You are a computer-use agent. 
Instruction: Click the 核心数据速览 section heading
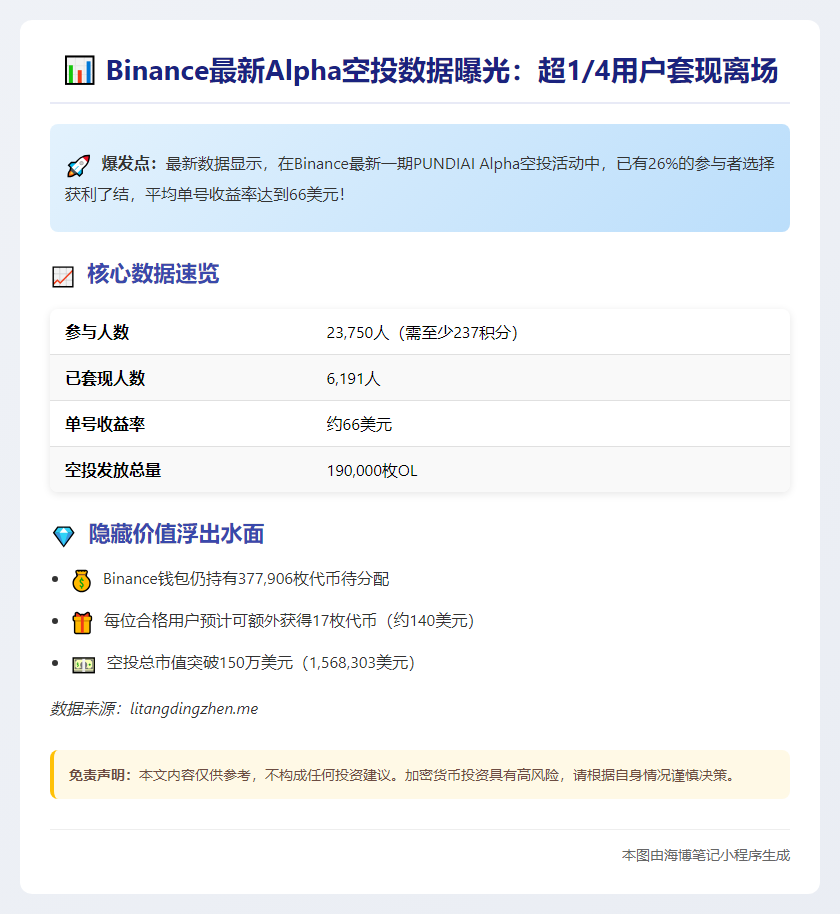[x=153, y=274]
